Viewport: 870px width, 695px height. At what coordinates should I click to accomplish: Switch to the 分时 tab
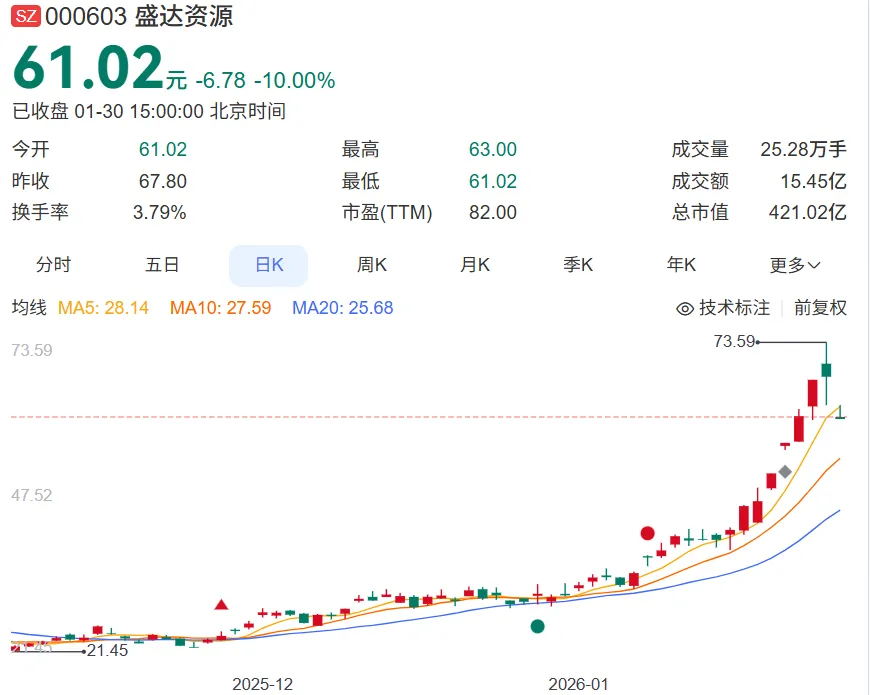pos(54,265)
